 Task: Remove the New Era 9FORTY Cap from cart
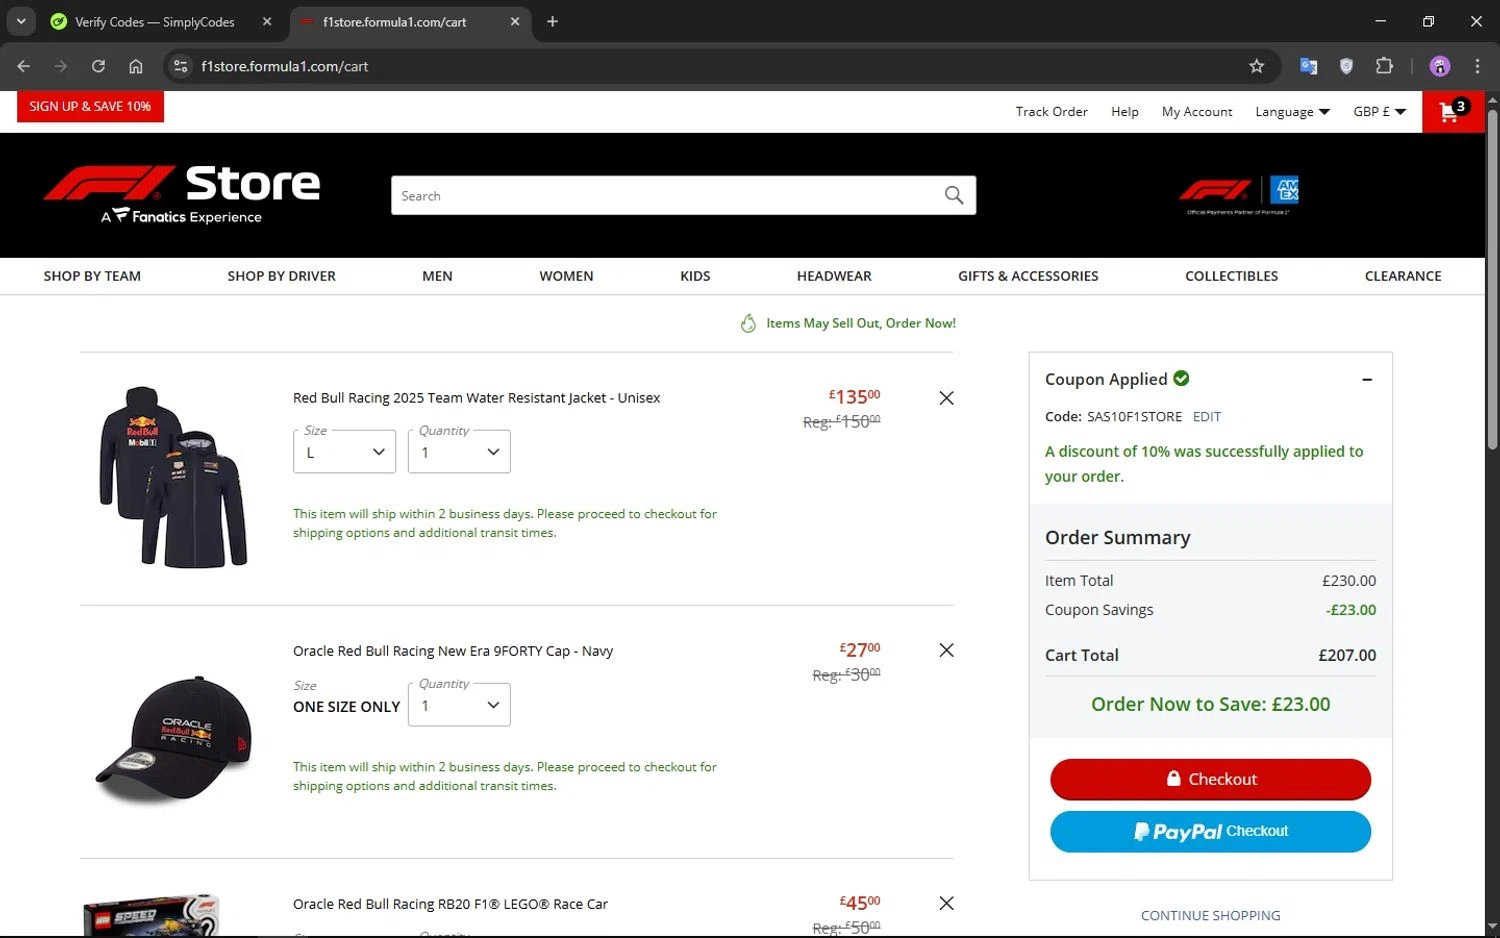tap(946, 650)
